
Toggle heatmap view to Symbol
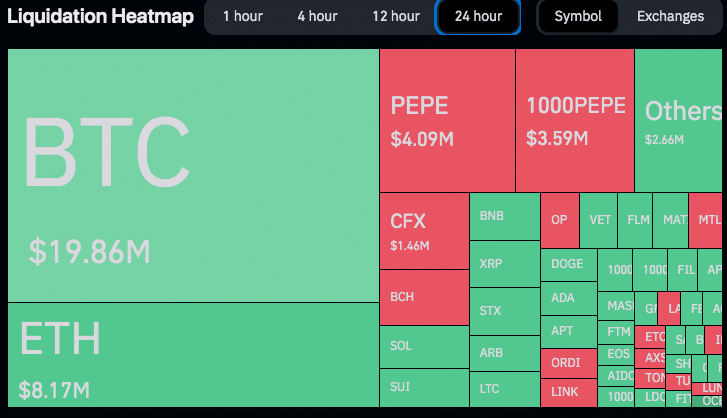click(x=578, y=16)
